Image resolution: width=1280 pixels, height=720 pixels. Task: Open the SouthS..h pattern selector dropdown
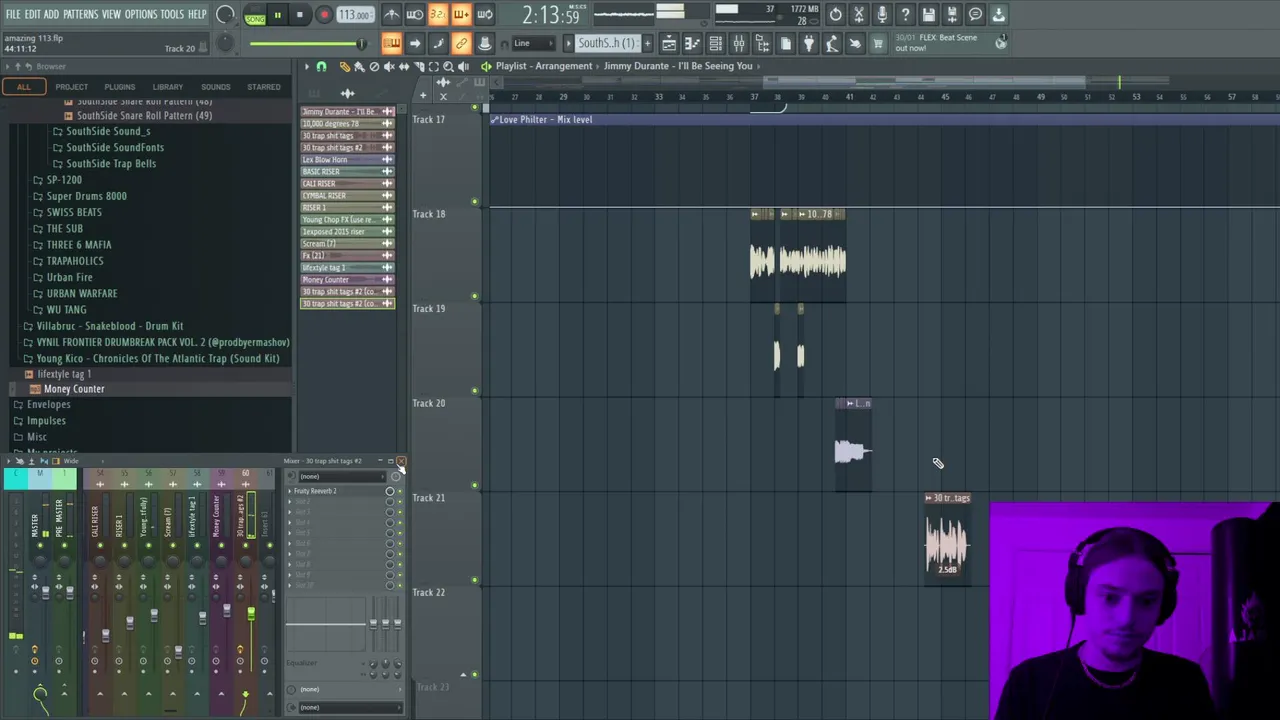pos(607,43)
